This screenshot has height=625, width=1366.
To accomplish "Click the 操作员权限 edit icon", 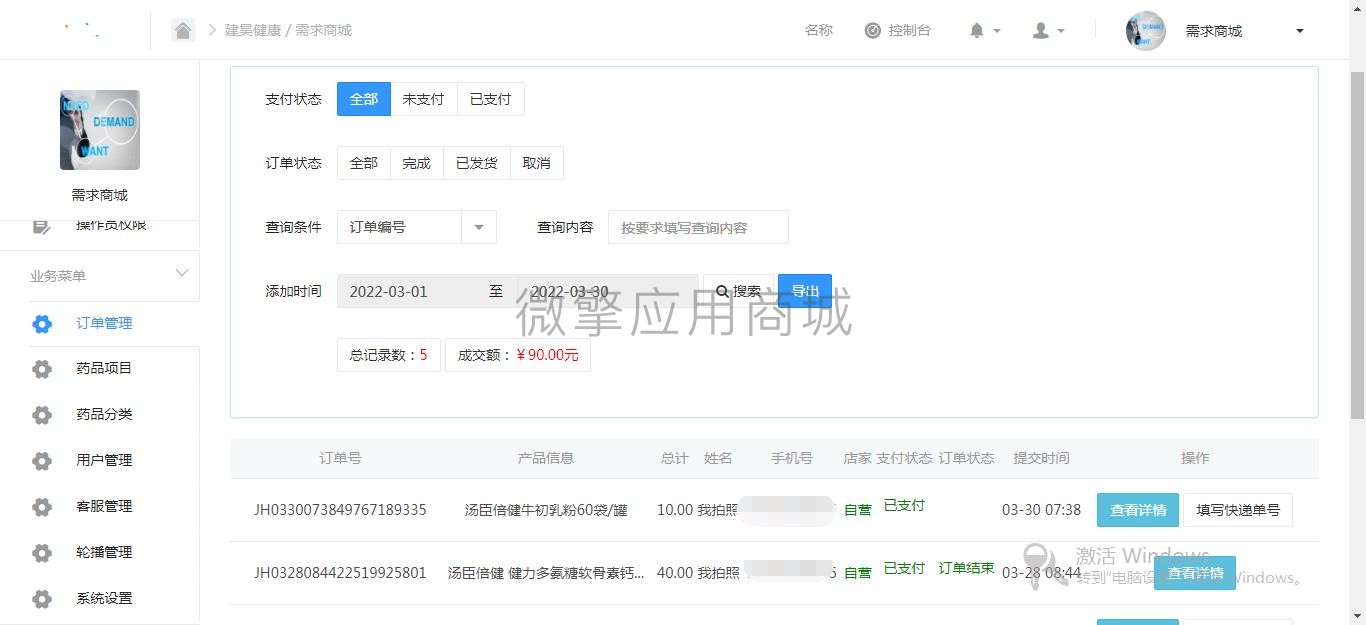I will click(42, 226).
